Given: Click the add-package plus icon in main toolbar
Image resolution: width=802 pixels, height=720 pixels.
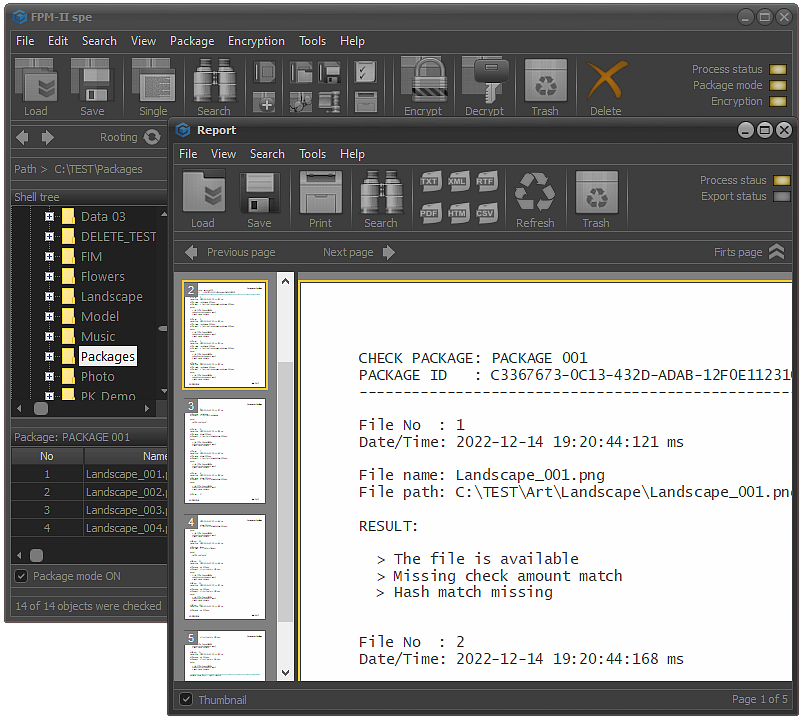Looking at the screenshot, I should (x=266, y=103).
